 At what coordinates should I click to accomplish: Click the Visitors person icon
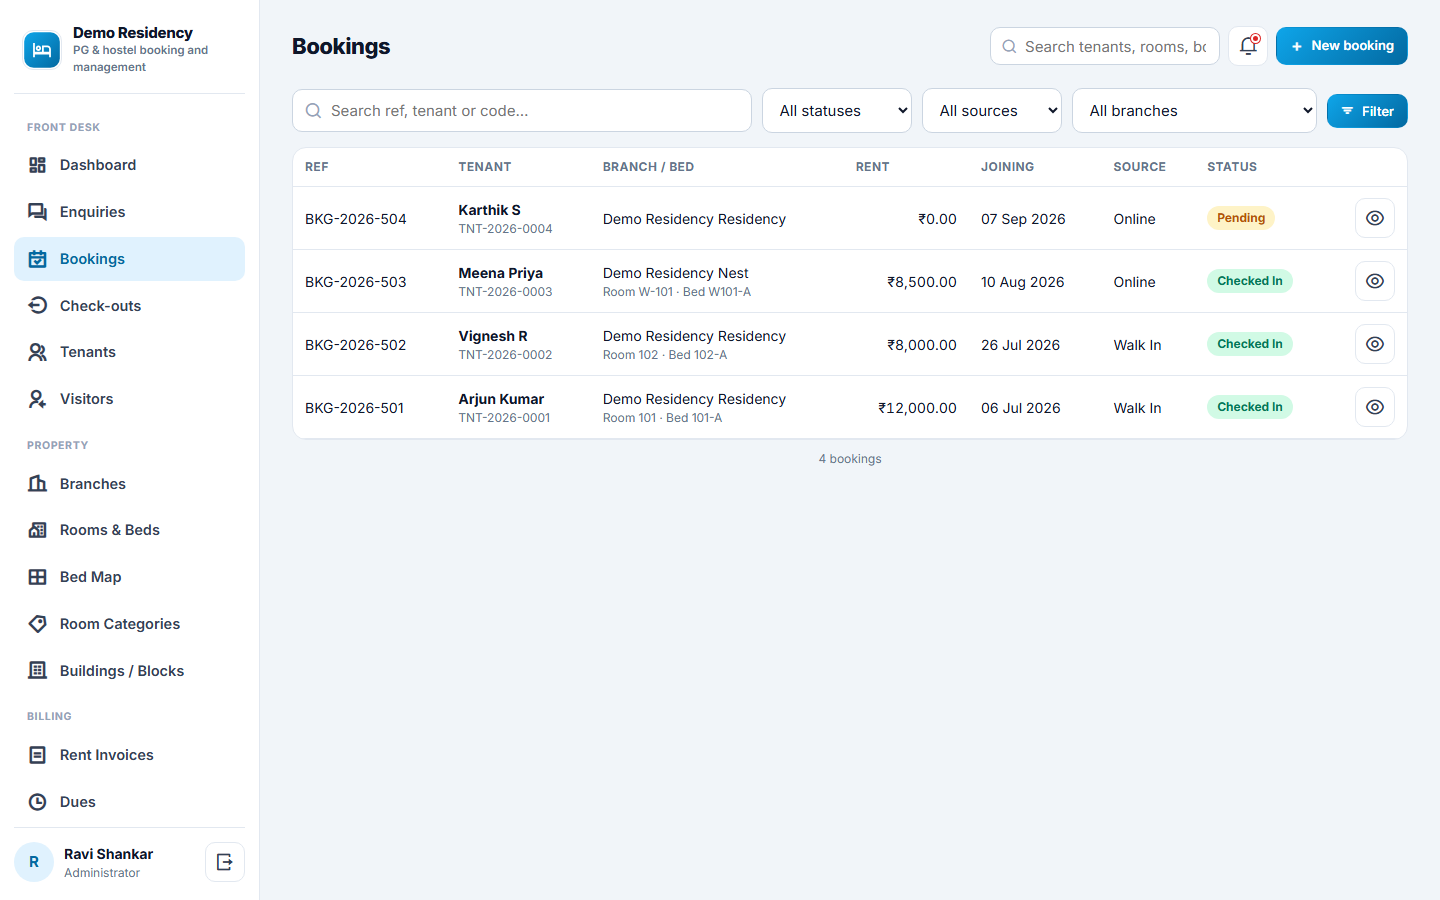38,399
